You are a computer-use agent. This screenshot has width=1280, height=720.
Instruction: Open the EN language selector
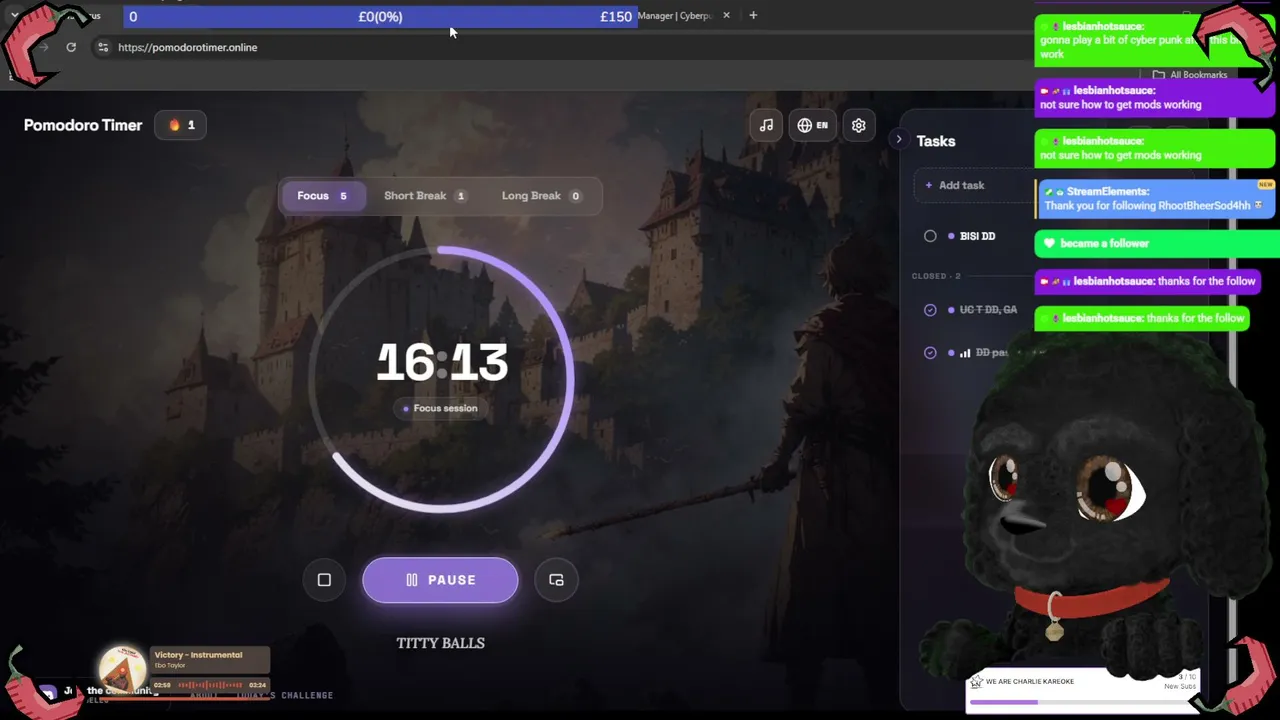(812, 125)
